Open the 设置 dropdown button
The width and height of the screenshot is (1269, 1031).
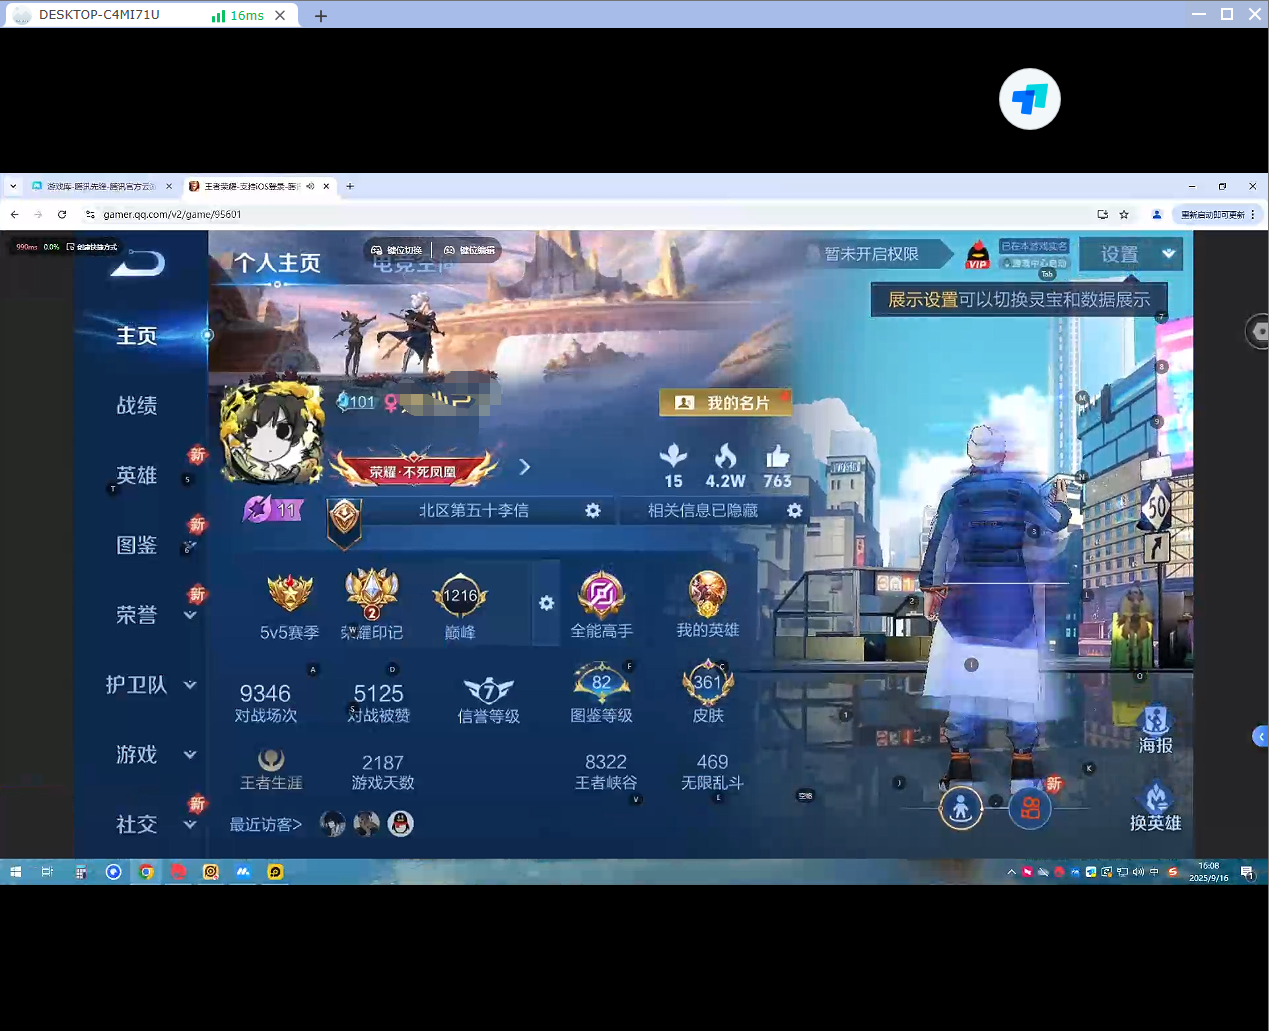click(1132, 254)
